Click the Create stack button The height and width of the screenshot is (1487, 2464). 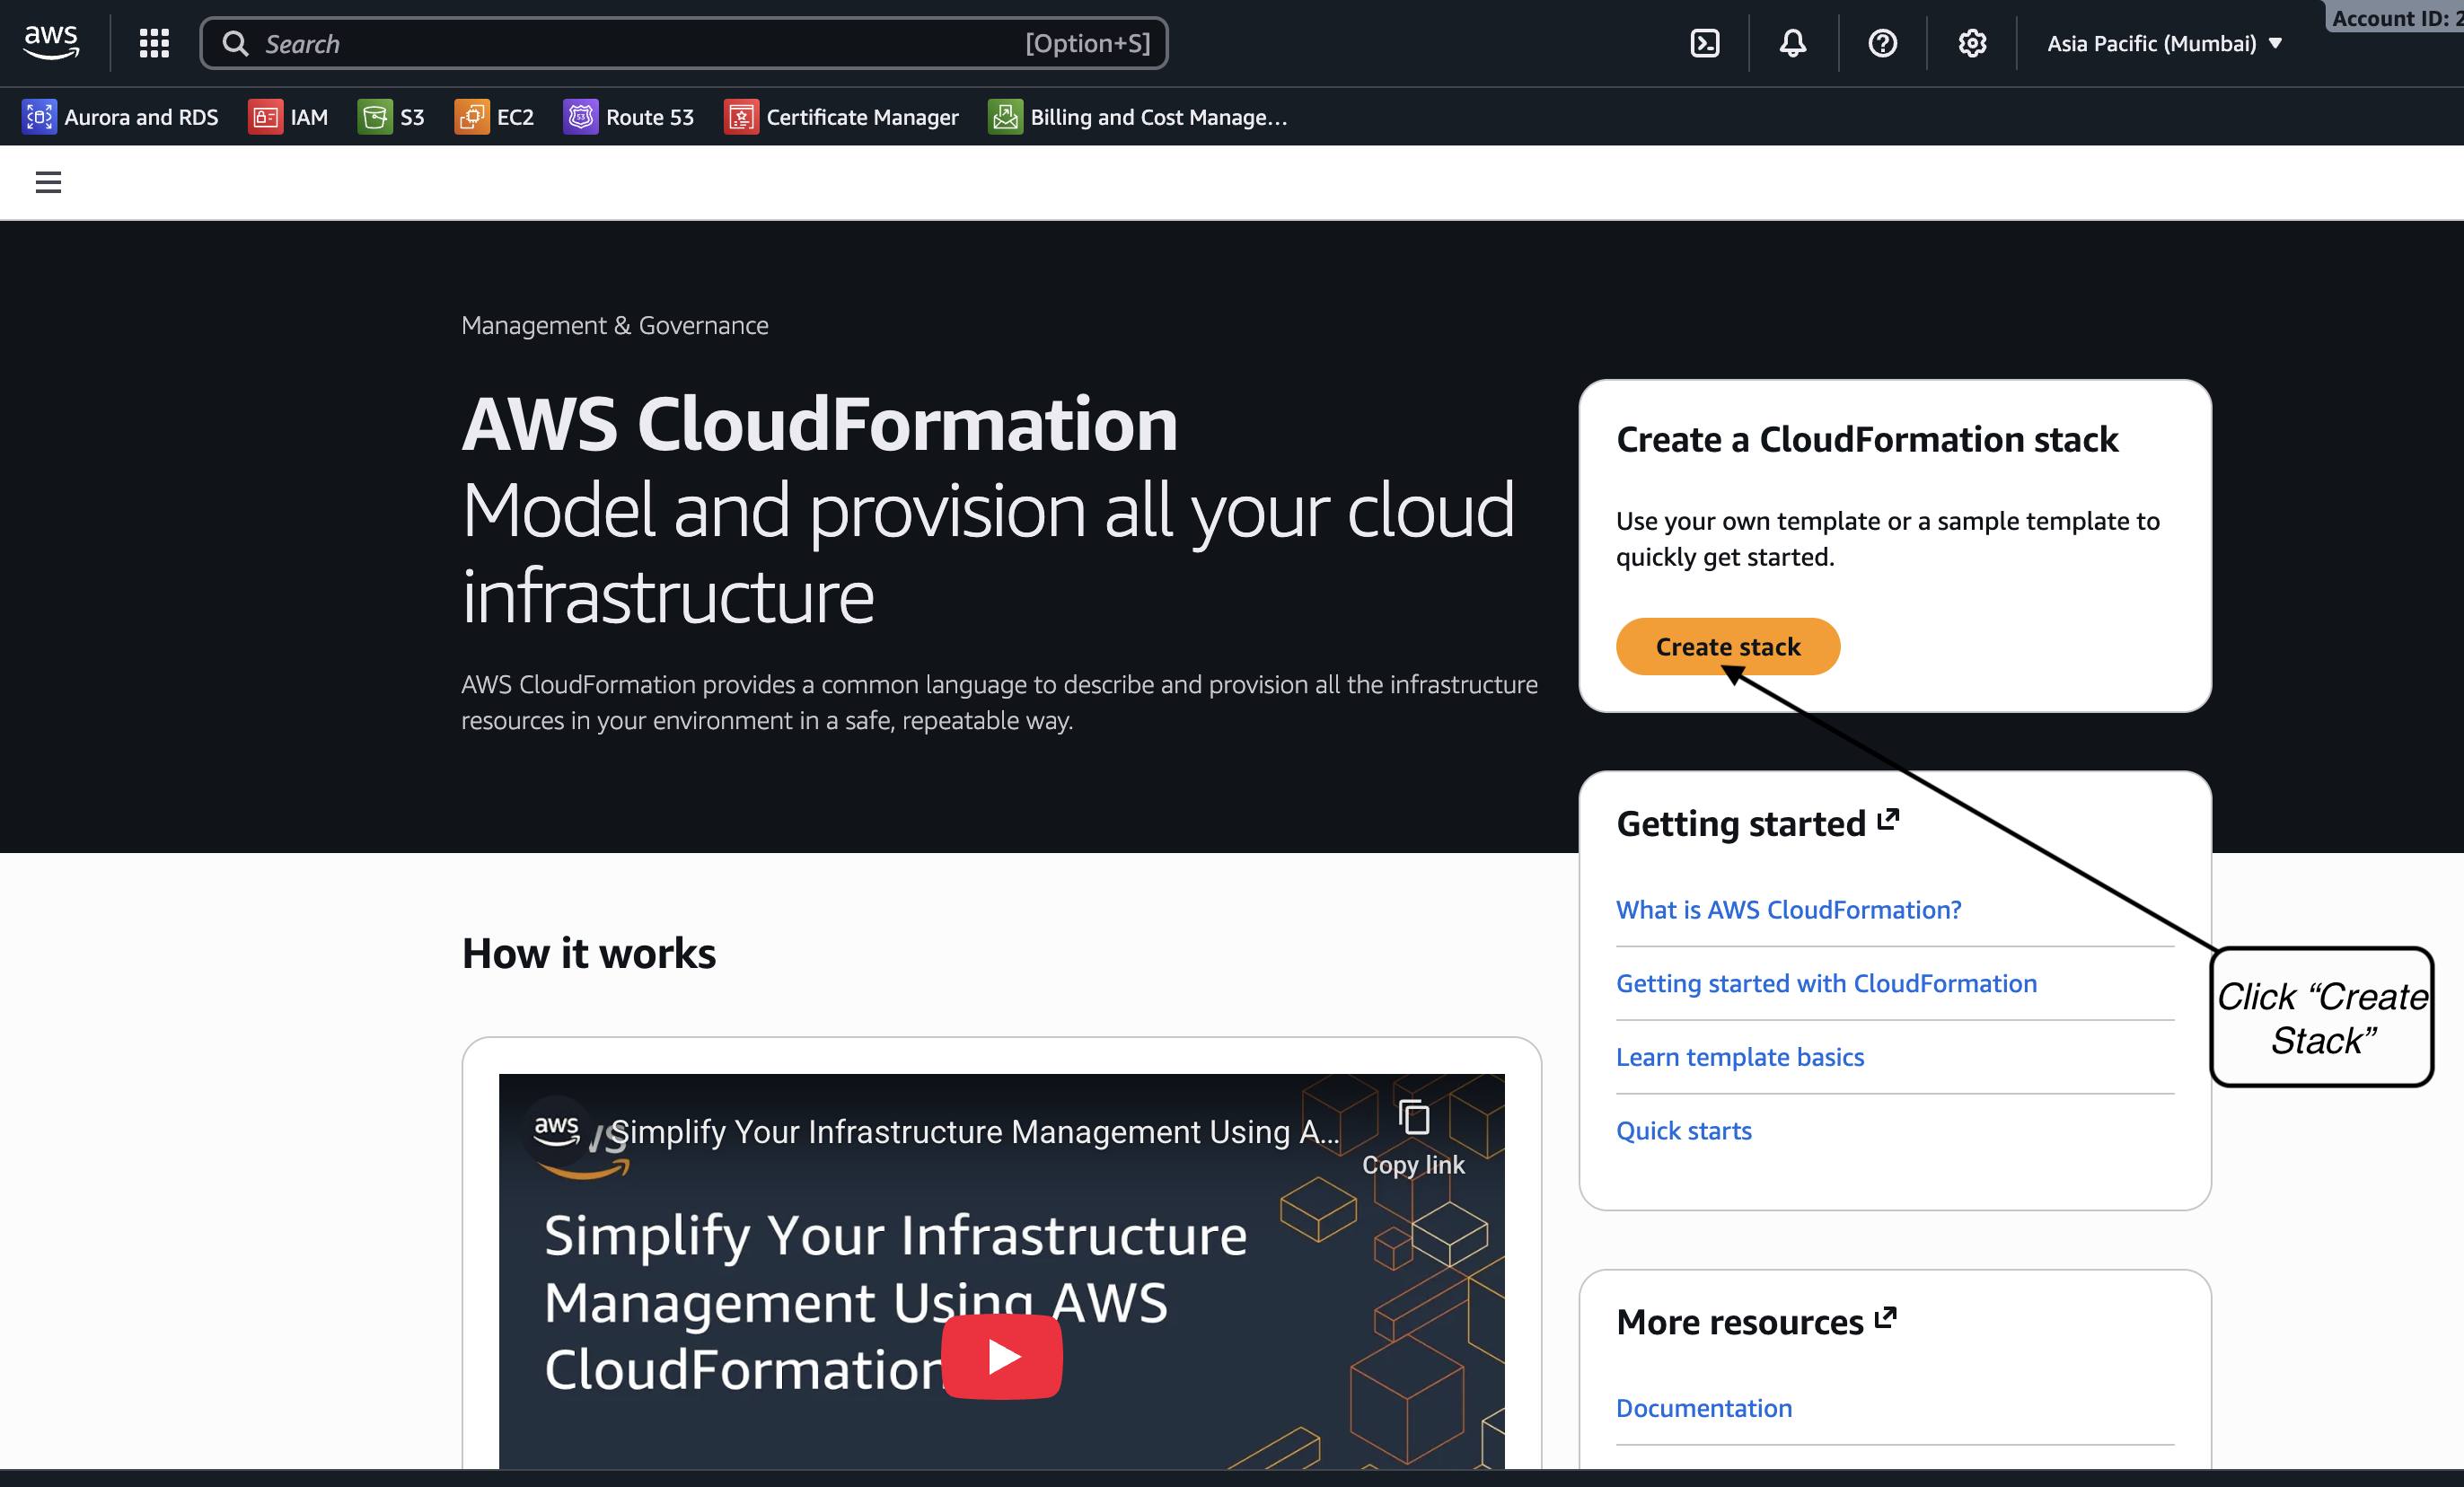tap(1727, 646)
